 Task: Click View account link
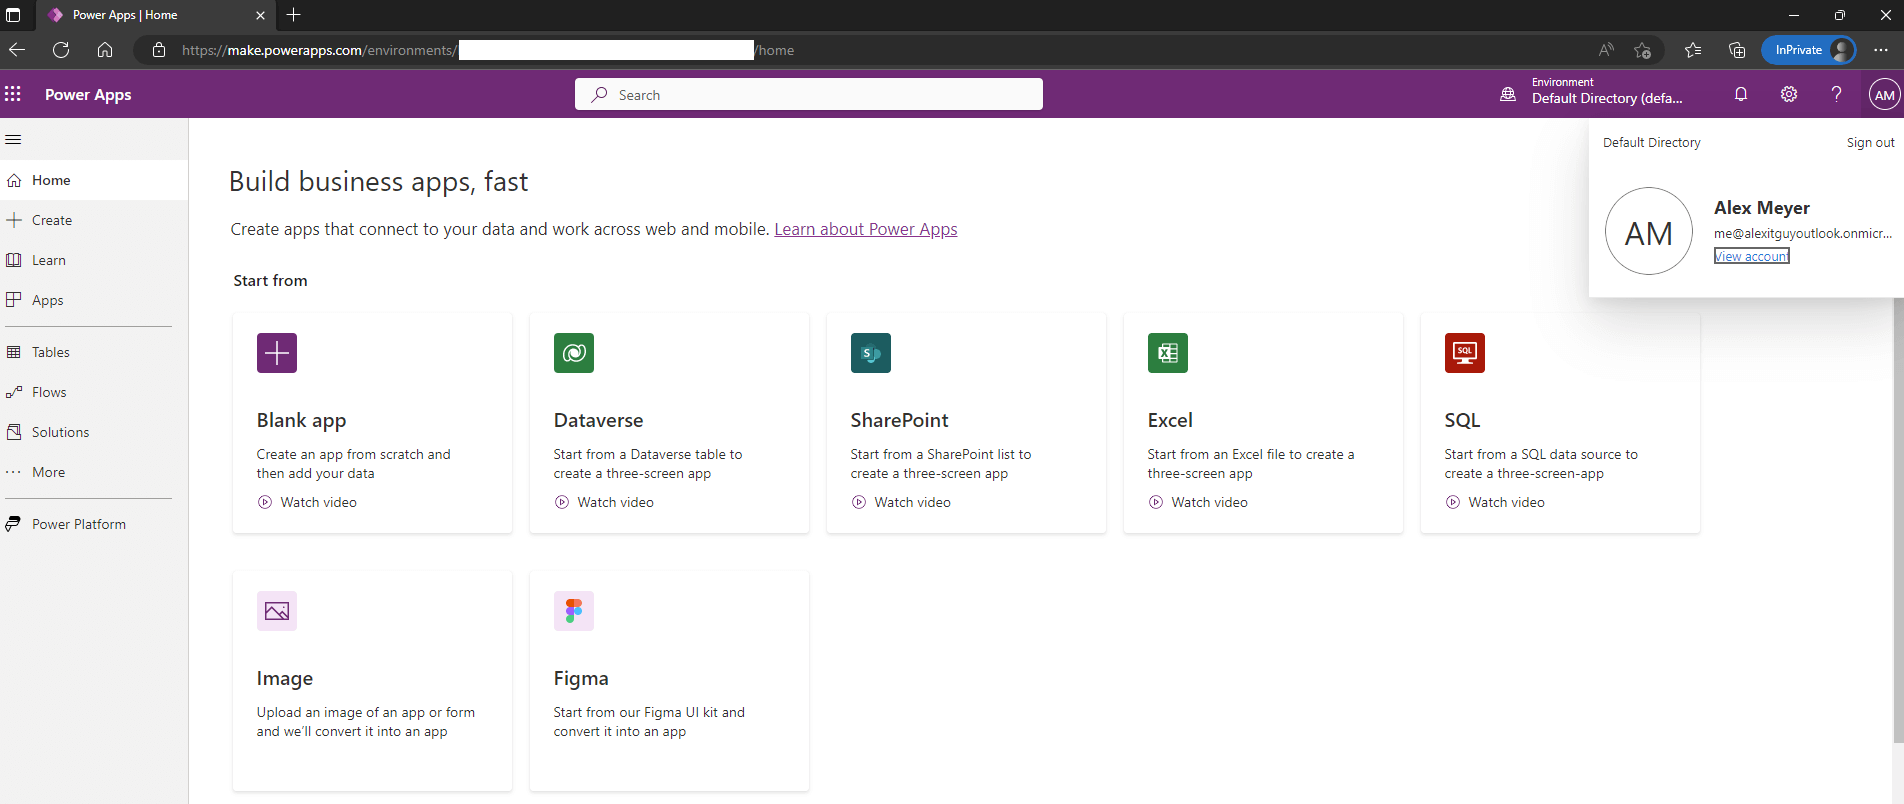click(1751, 256)
